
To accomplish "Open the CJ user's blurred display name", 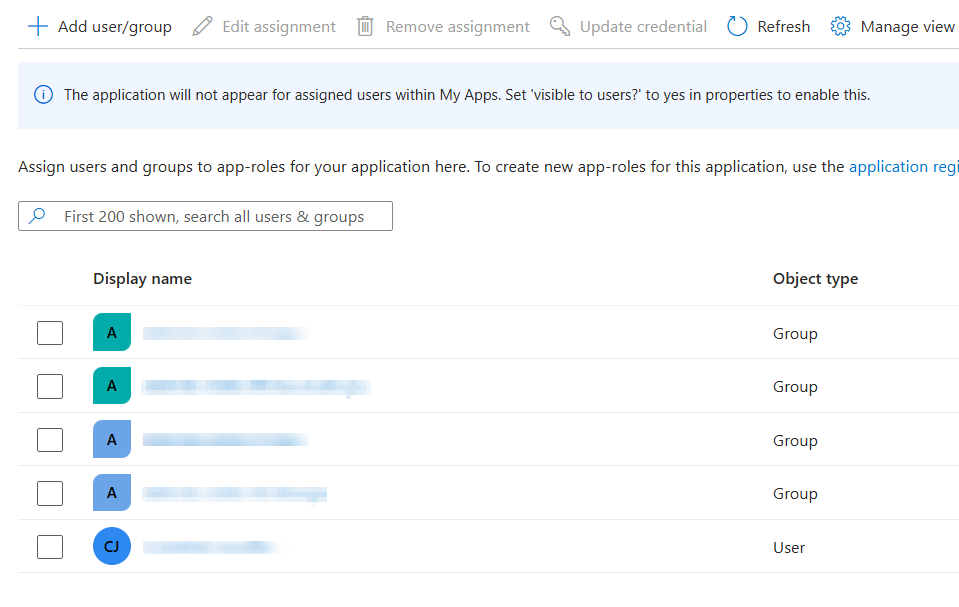I will coord(210,547).
